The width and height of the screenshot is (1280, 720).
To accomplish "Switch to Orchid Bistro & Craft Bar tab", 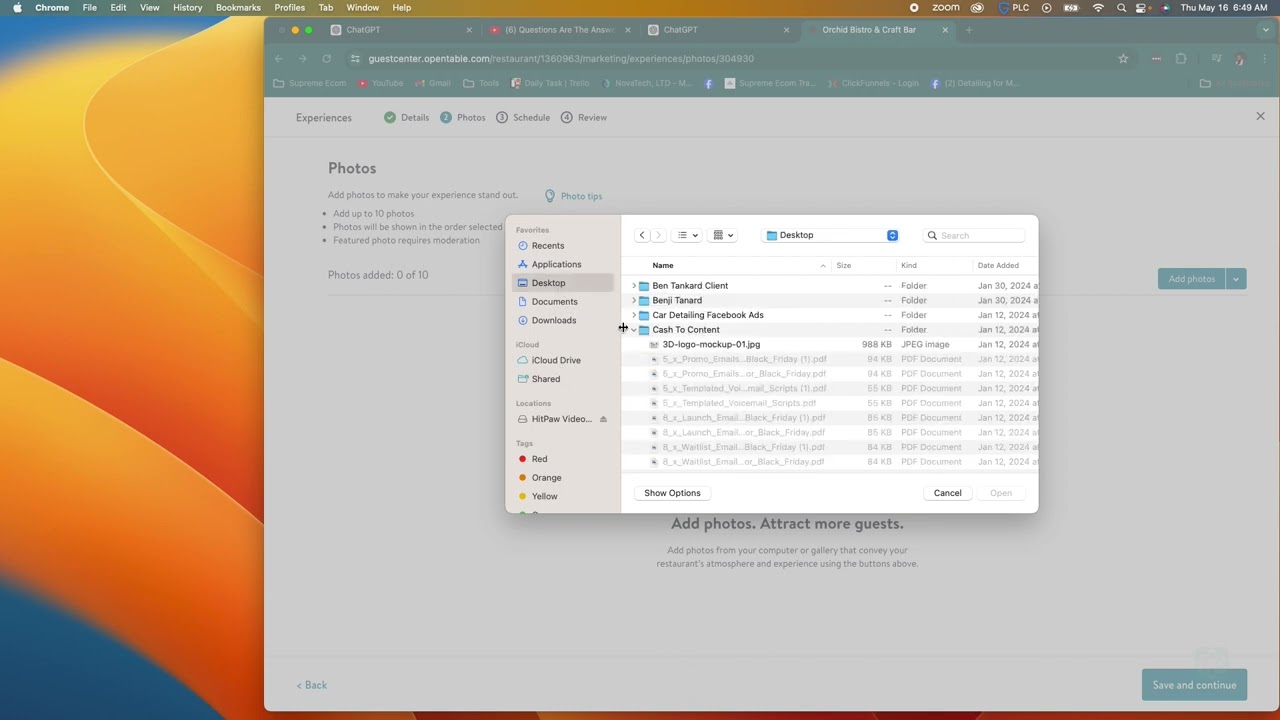I will pyautogui.click(x=877, y=30).
